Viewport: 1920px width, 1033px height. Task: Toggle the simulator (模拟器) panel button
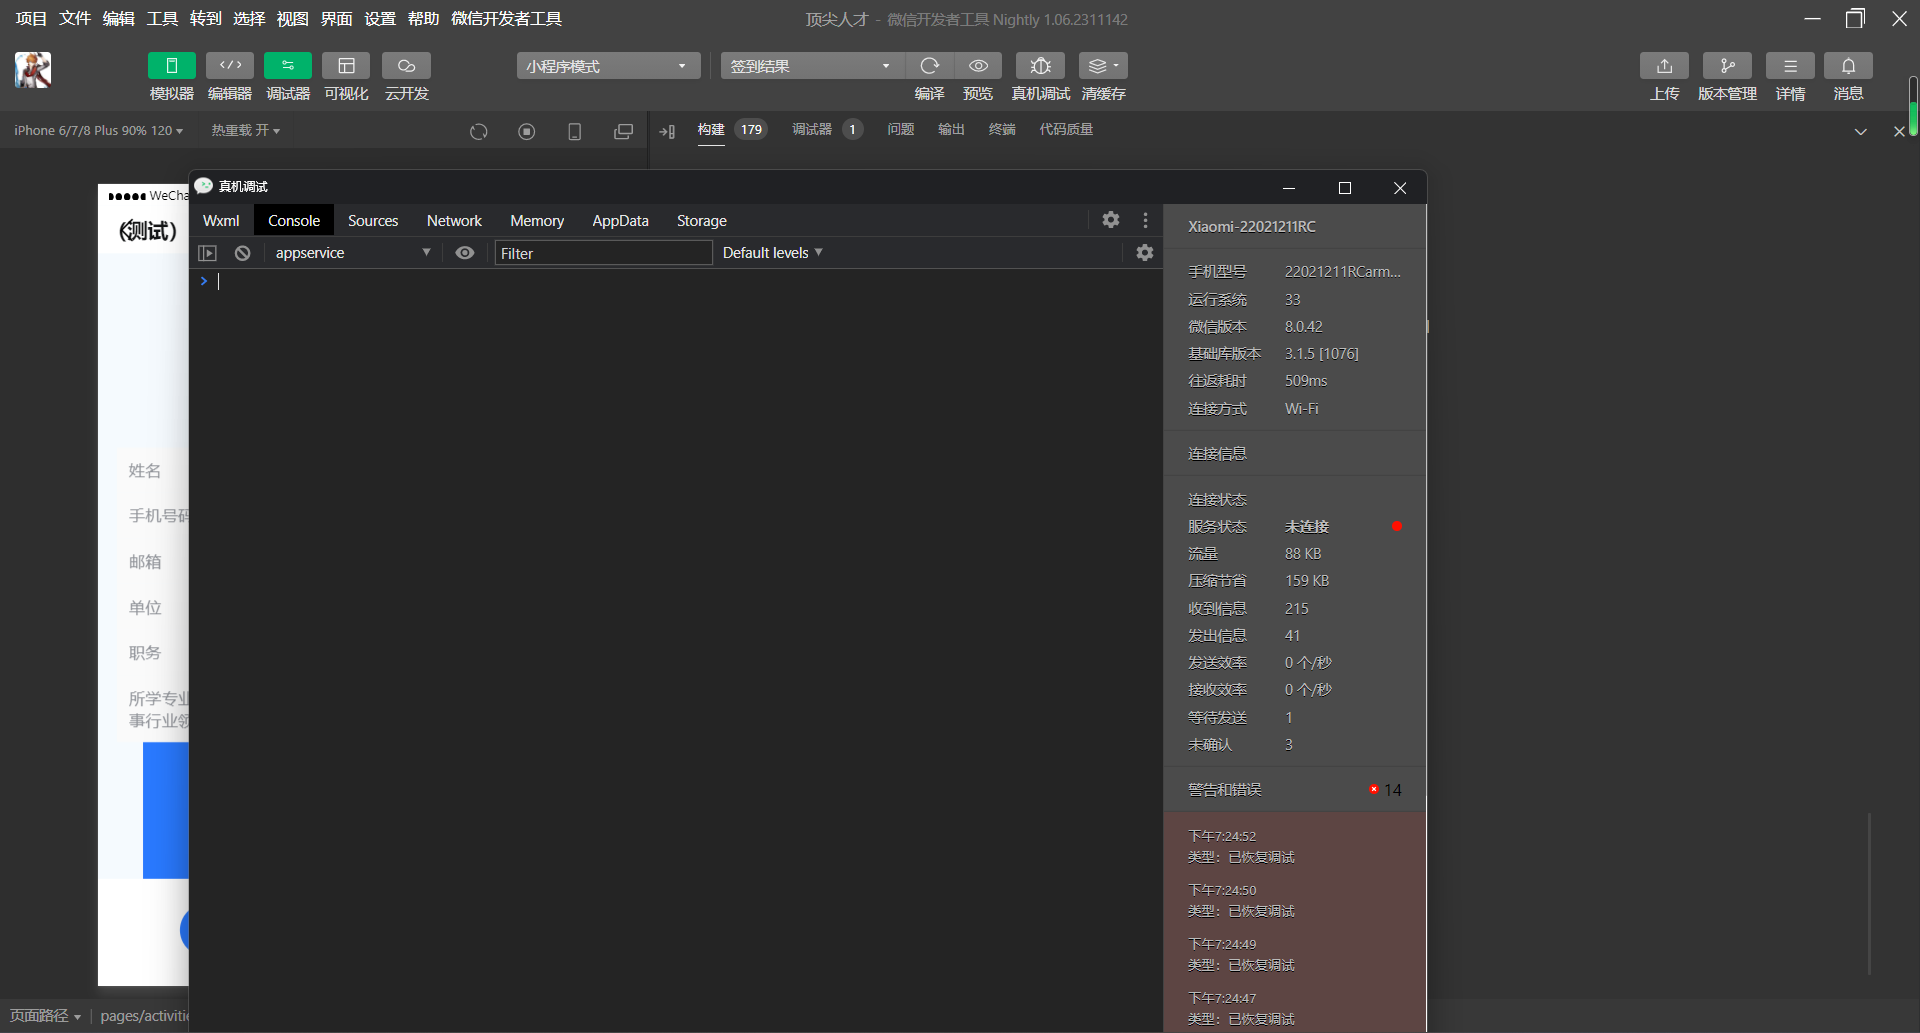(172, 66)
